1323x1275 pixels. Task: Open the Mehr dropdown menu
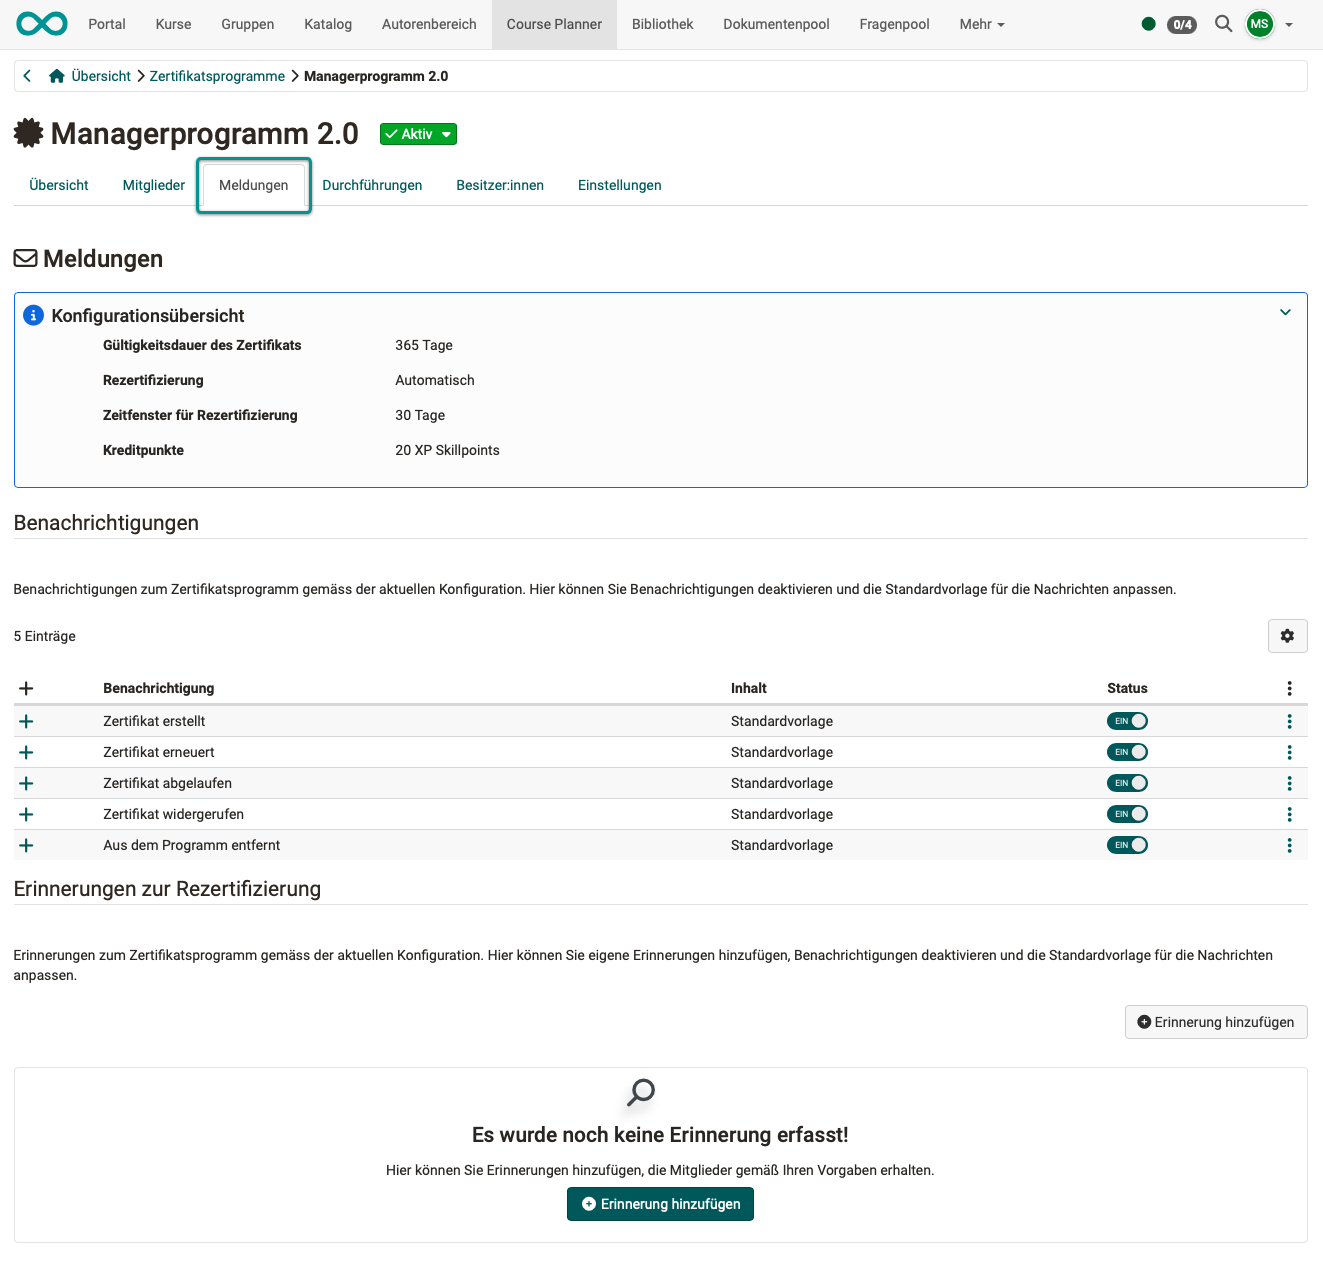point(979,24)
